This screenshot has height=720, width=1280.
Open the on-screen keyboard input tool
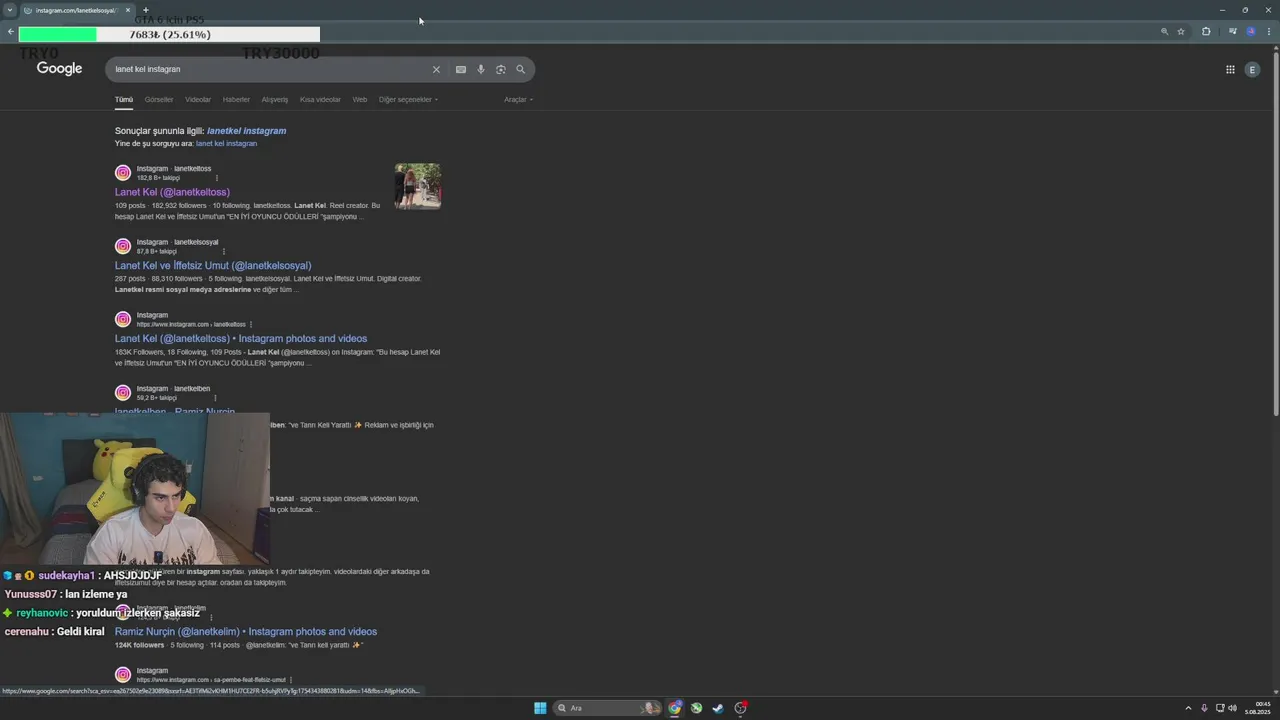[x=461, y=70]
